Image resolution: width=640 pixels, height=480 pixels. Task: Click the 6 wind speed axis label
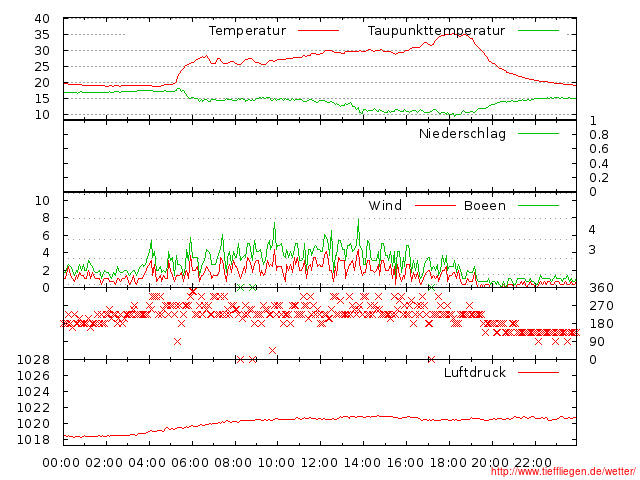(46, 236)
